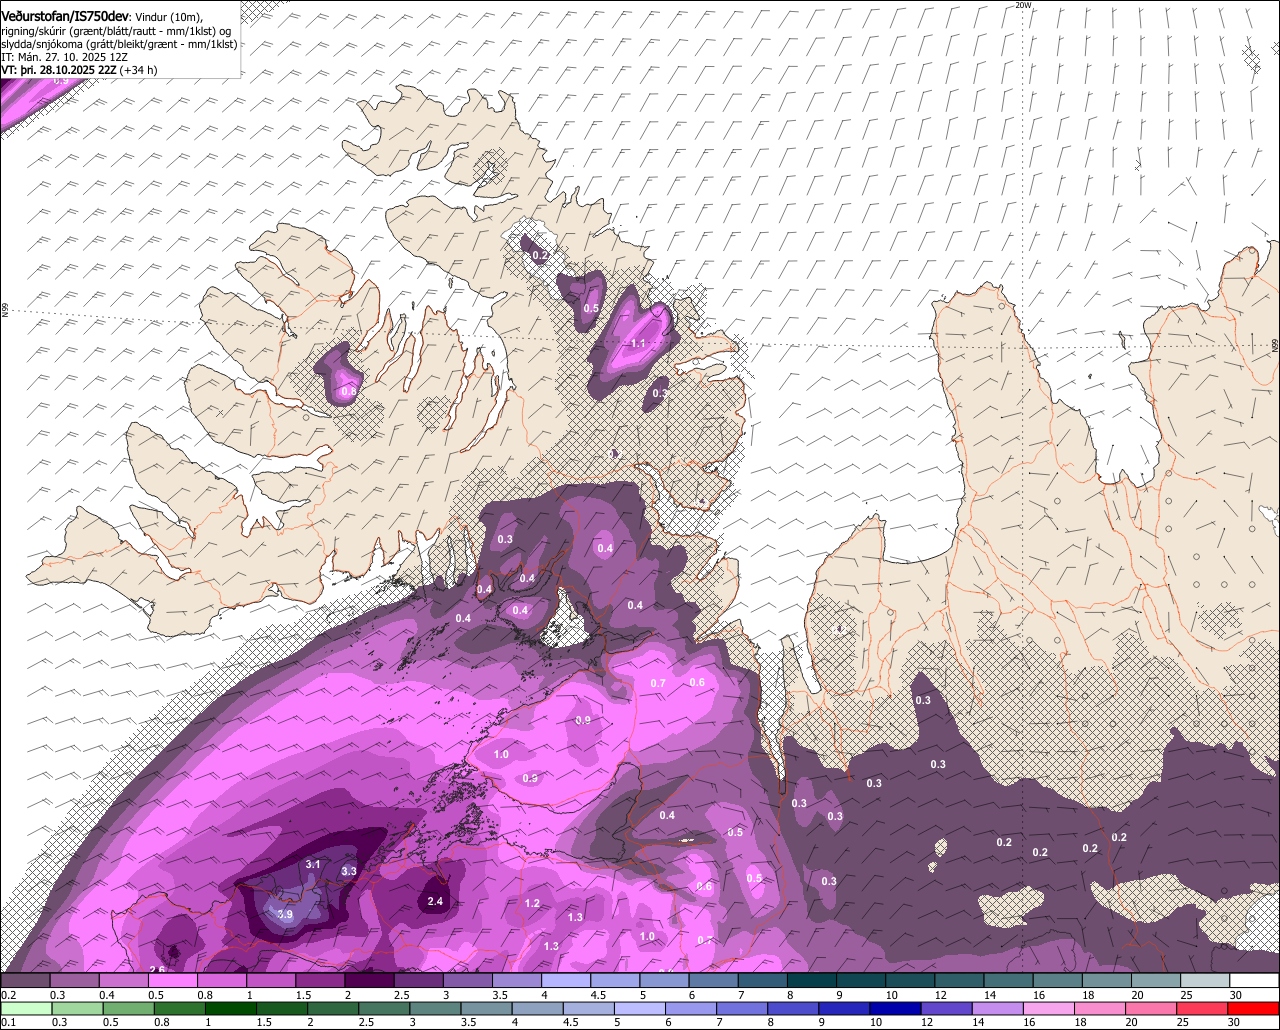Pick the dark green swatch between 1 and 1.5
Viewport: 1280px width, 1030px height.
[x=231, y=1008]
